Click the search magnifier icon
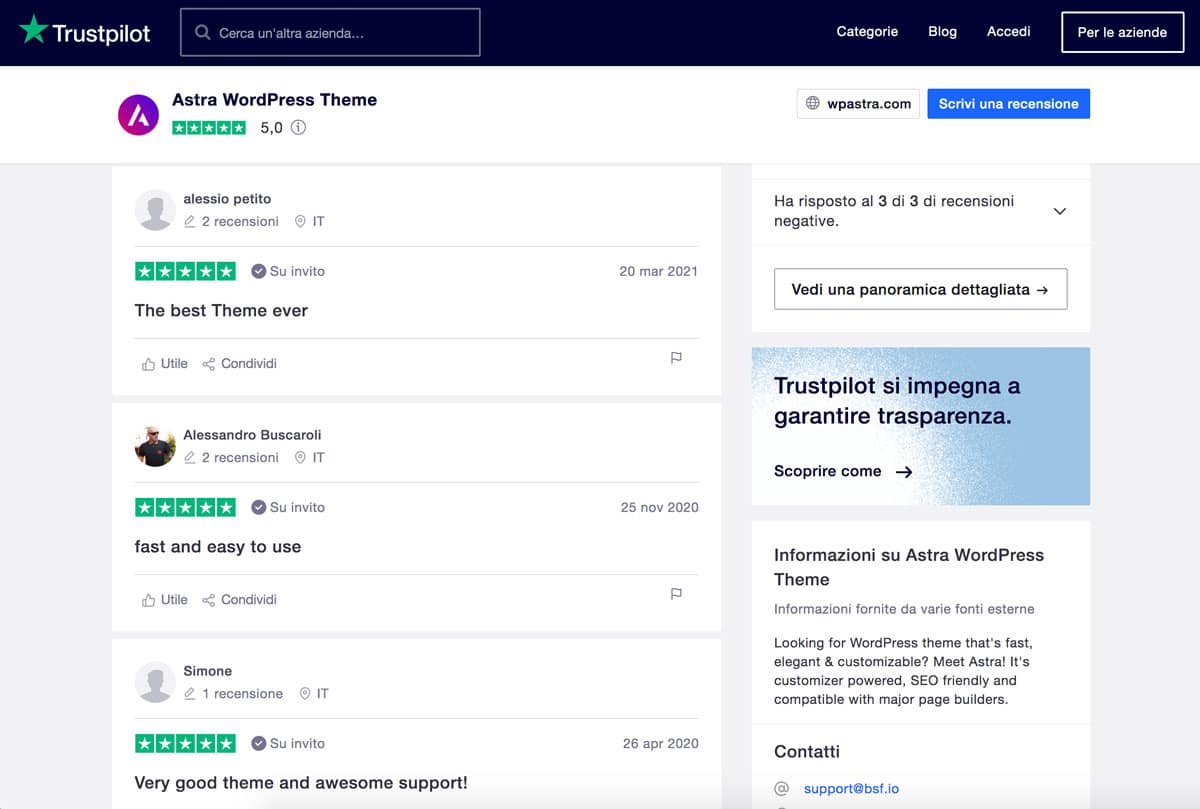Image resolution: width=1200 pixels, height=809 pixels. point(202,33)
